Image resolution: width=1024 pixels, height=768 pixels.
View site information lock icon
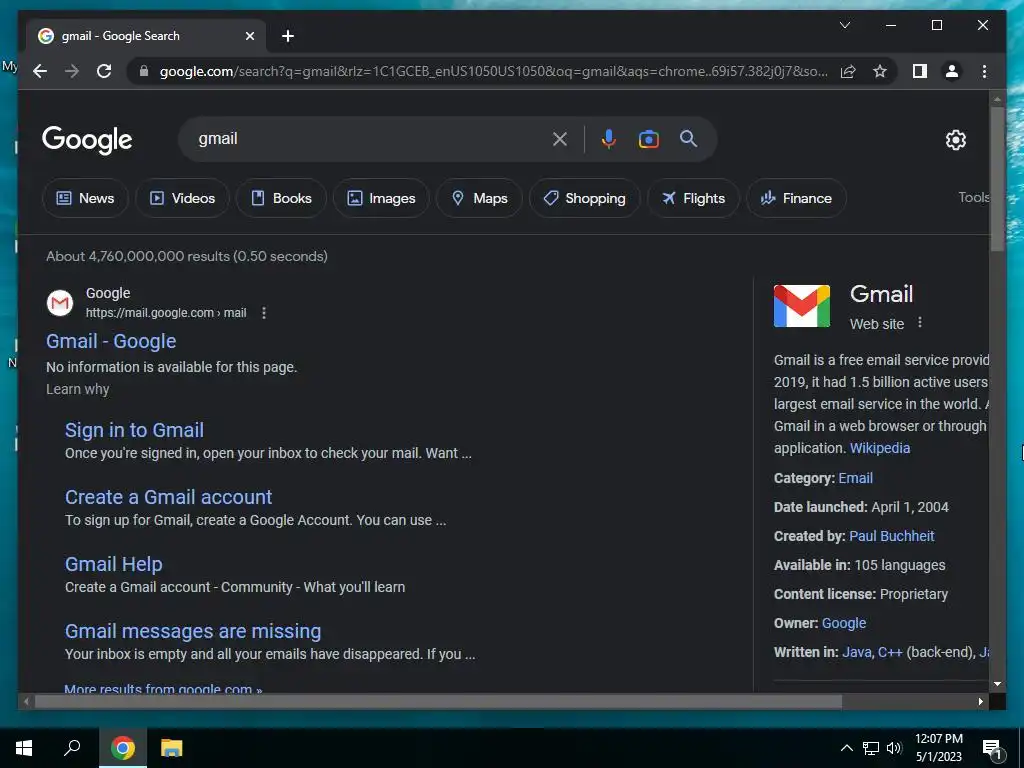pyautogui.click(x=144, y=71)
